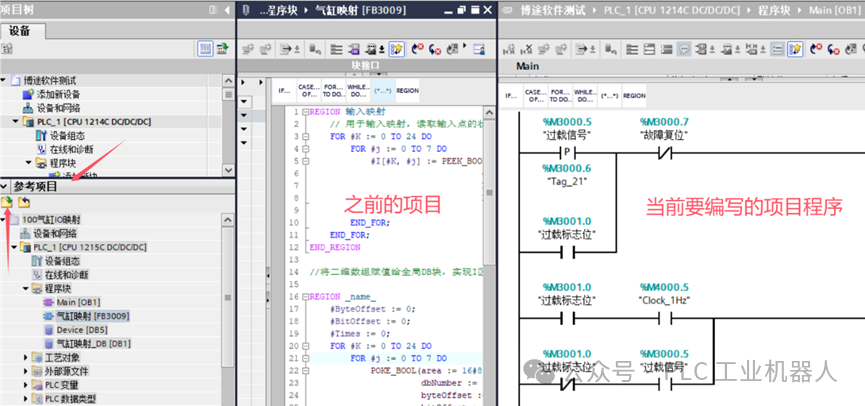Toggle the highlighted list-view icon in Main toolbar
Image resolution: width=865 pixels, height=406 pixels.
click(777, 49)
